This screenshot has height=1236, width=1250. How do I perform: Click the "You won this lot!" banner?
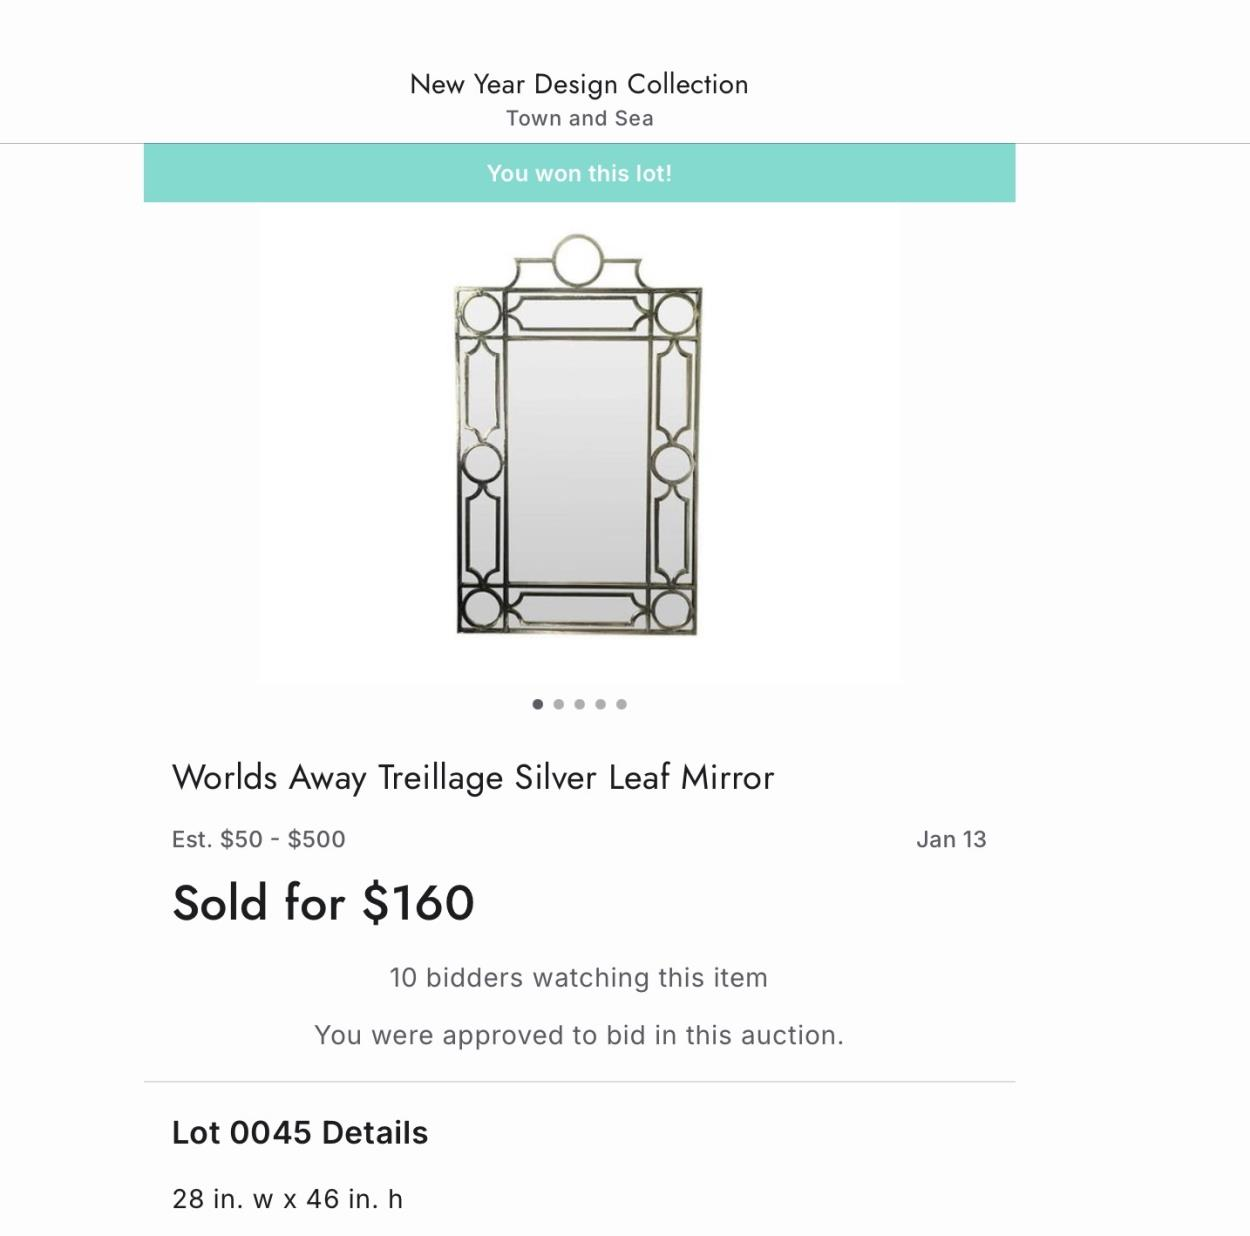click(x=579, y=173)
